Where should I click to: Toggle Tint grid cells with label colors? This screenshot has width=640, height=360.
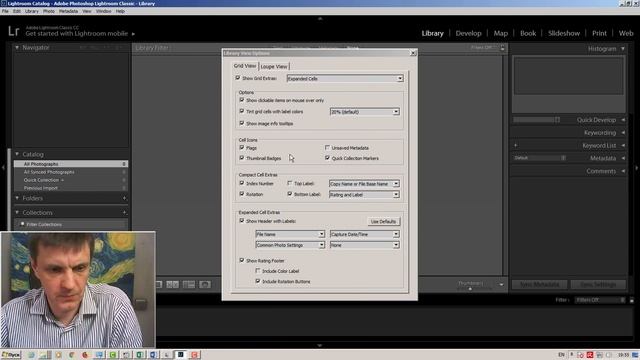(242, 111)
